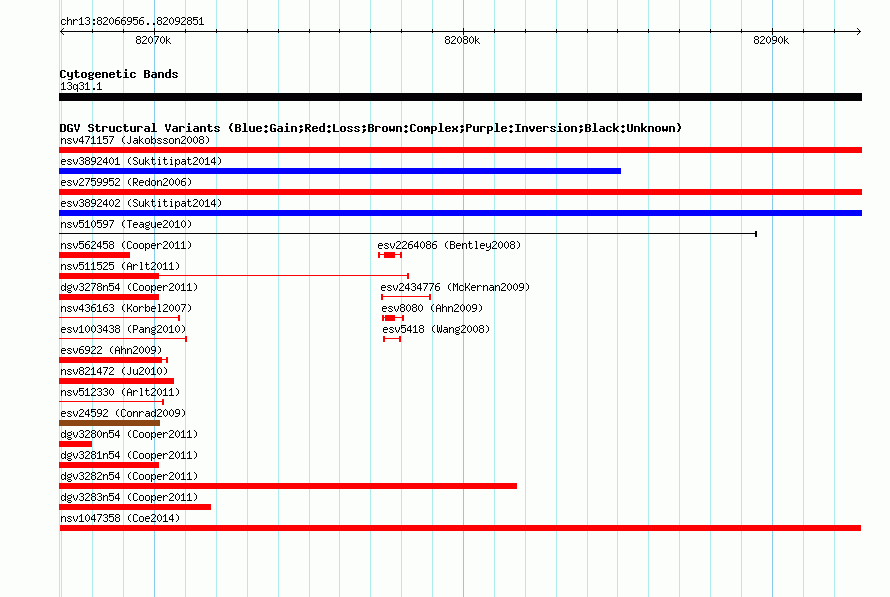
Task: Click the red bracket under esv5418 (Wang2008)
Action: tap(392, 339)
